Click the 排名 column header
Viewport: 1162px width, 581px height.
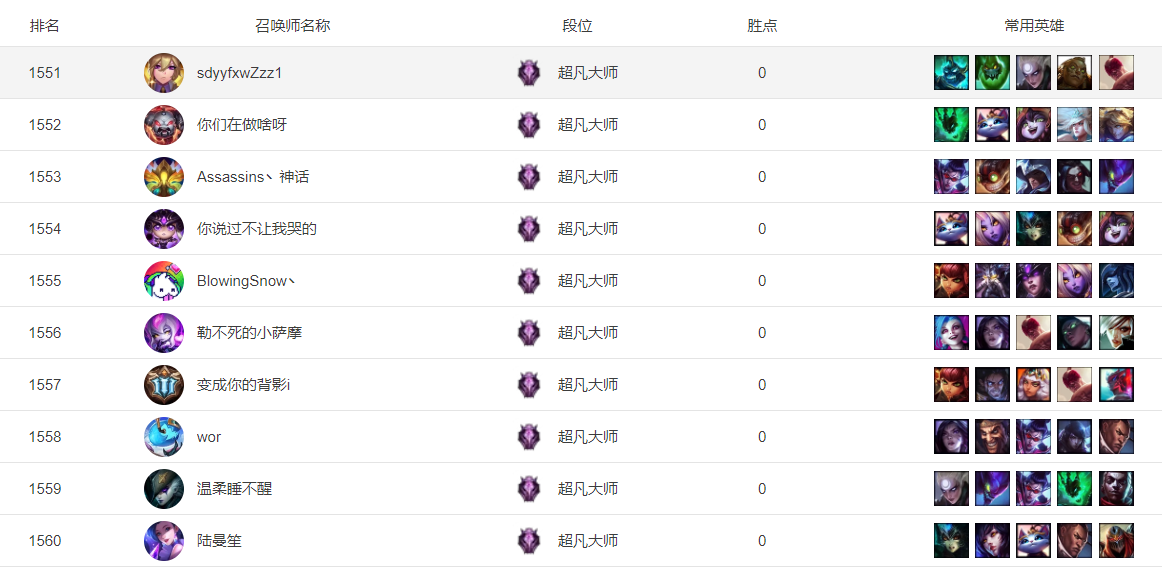(44, 26)
